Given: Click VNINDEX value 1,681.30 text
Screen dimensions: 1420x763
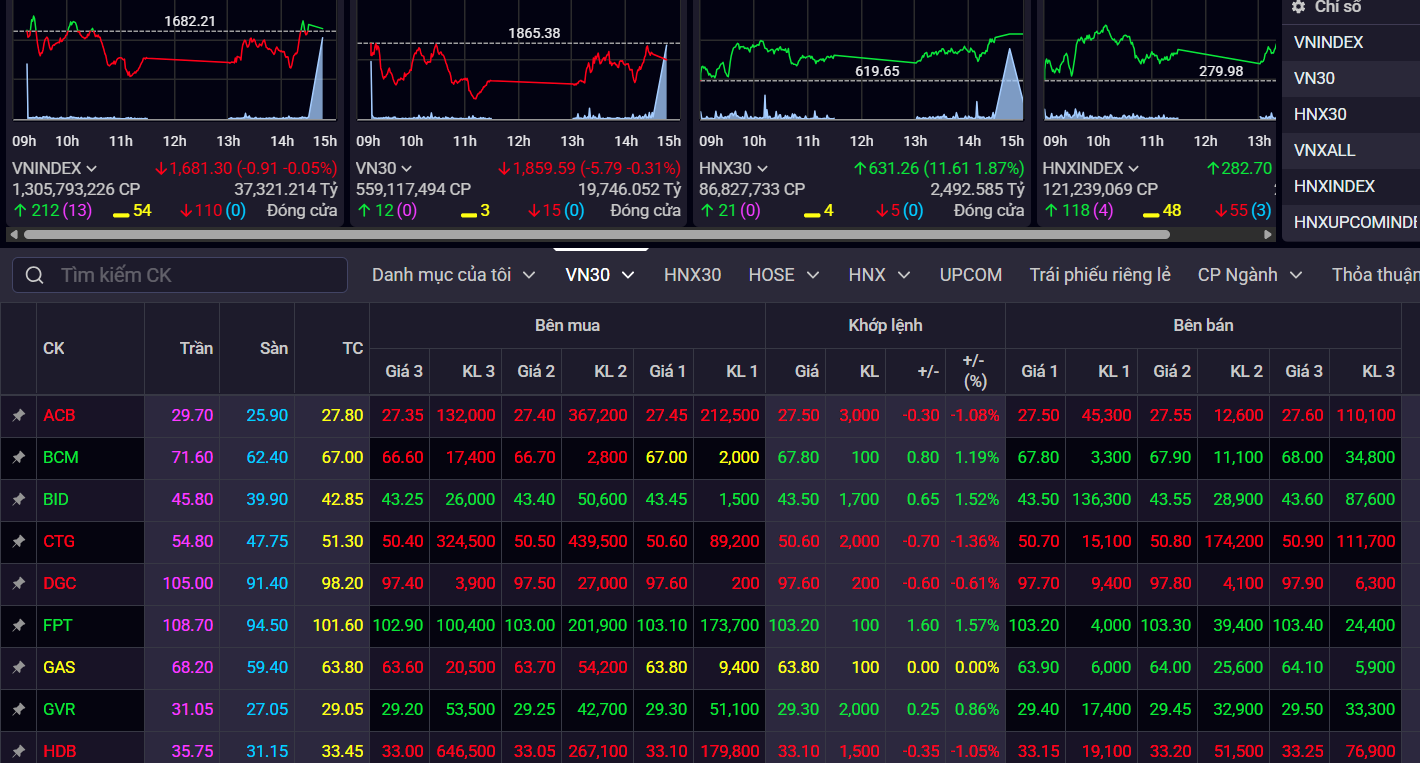Looking at the screenshot, I should (x=201, y=168).
